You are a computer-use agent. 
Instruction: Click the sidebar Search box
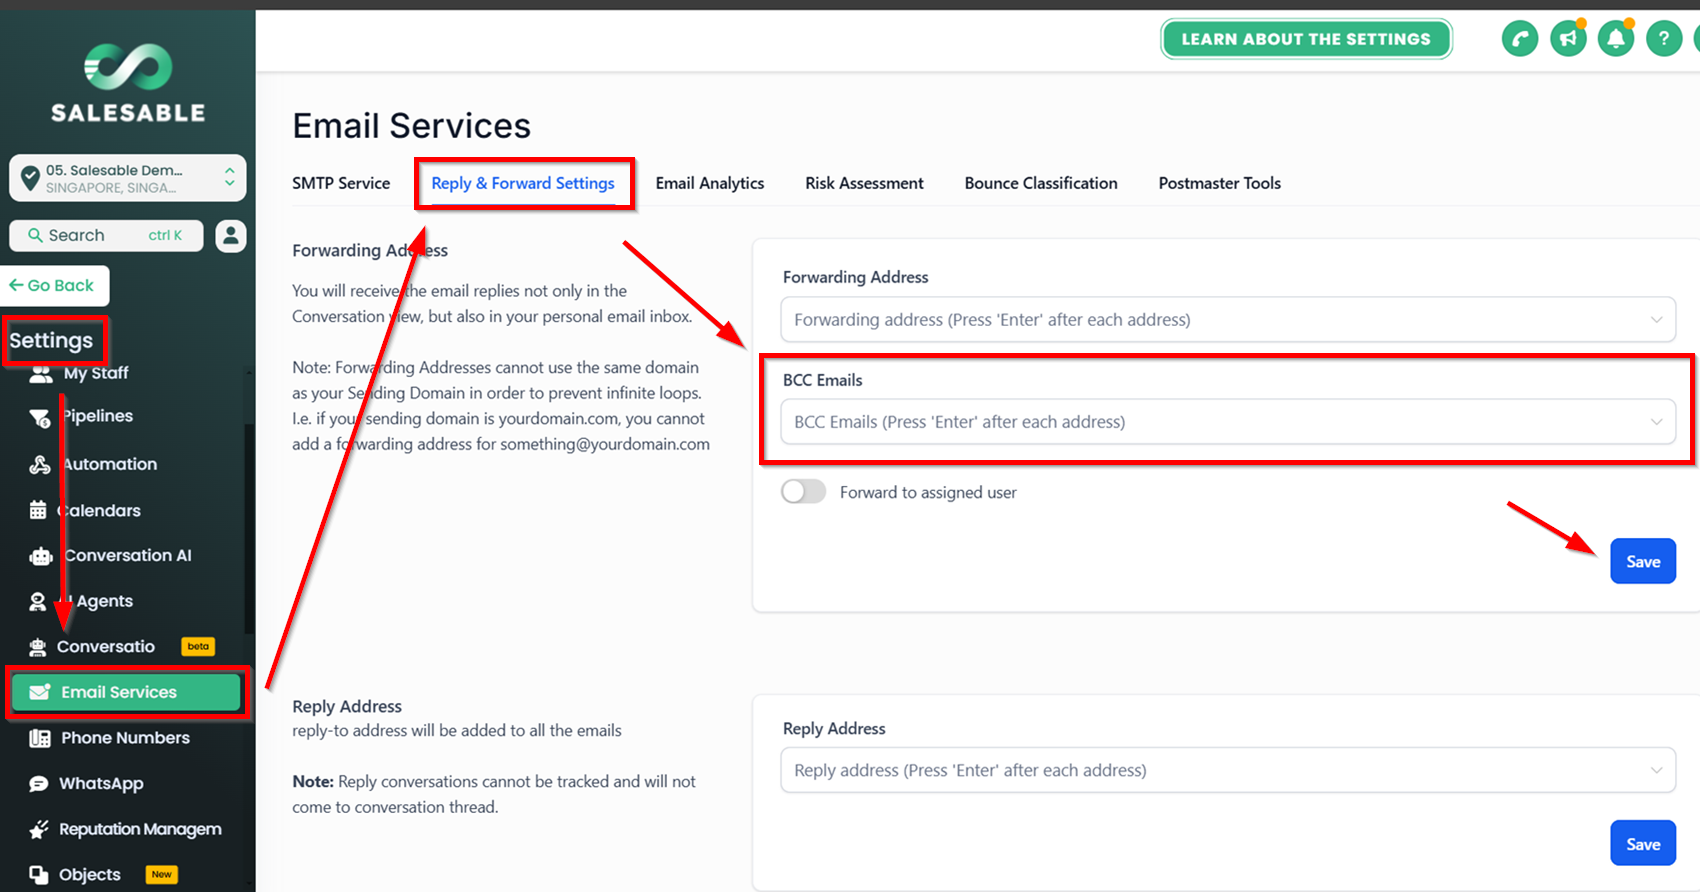[x=106, y=236]
